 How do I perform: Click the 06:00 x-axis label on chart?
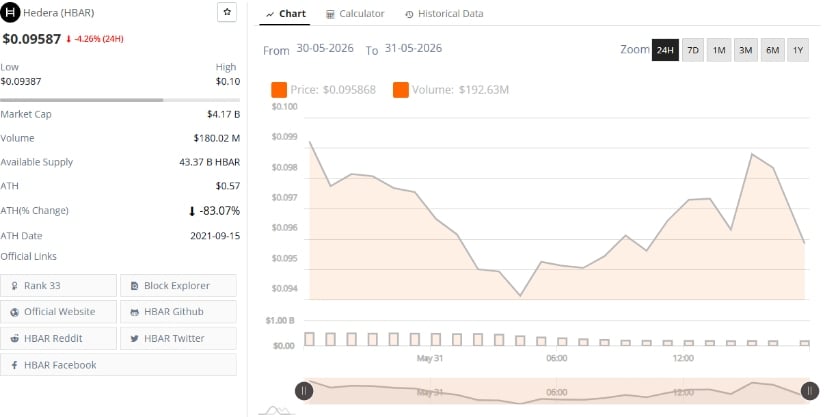pos(557,358)
